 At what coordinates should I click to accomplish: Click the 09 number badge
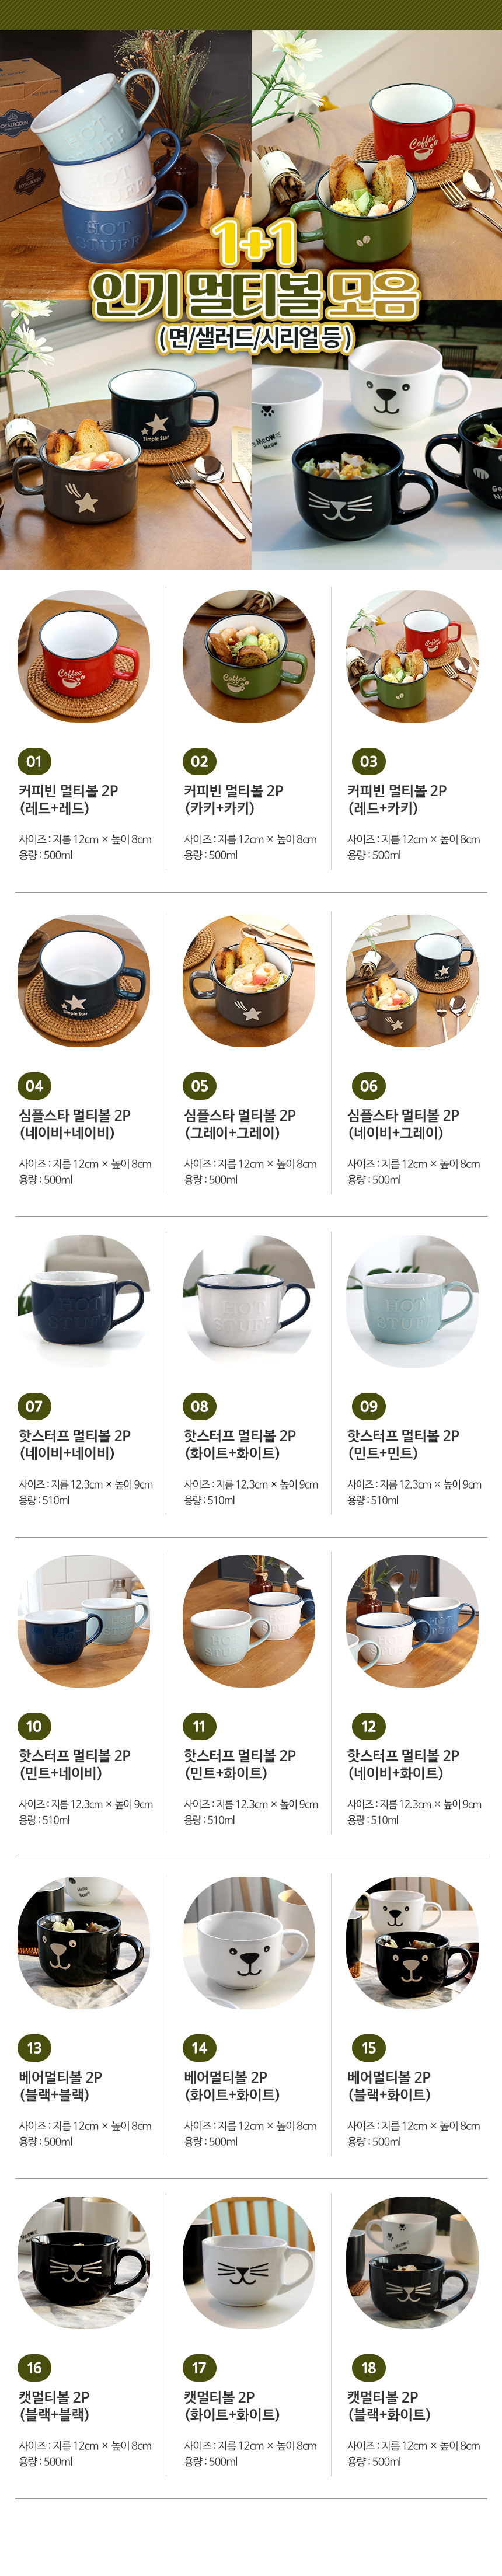tap(369, 1406)
